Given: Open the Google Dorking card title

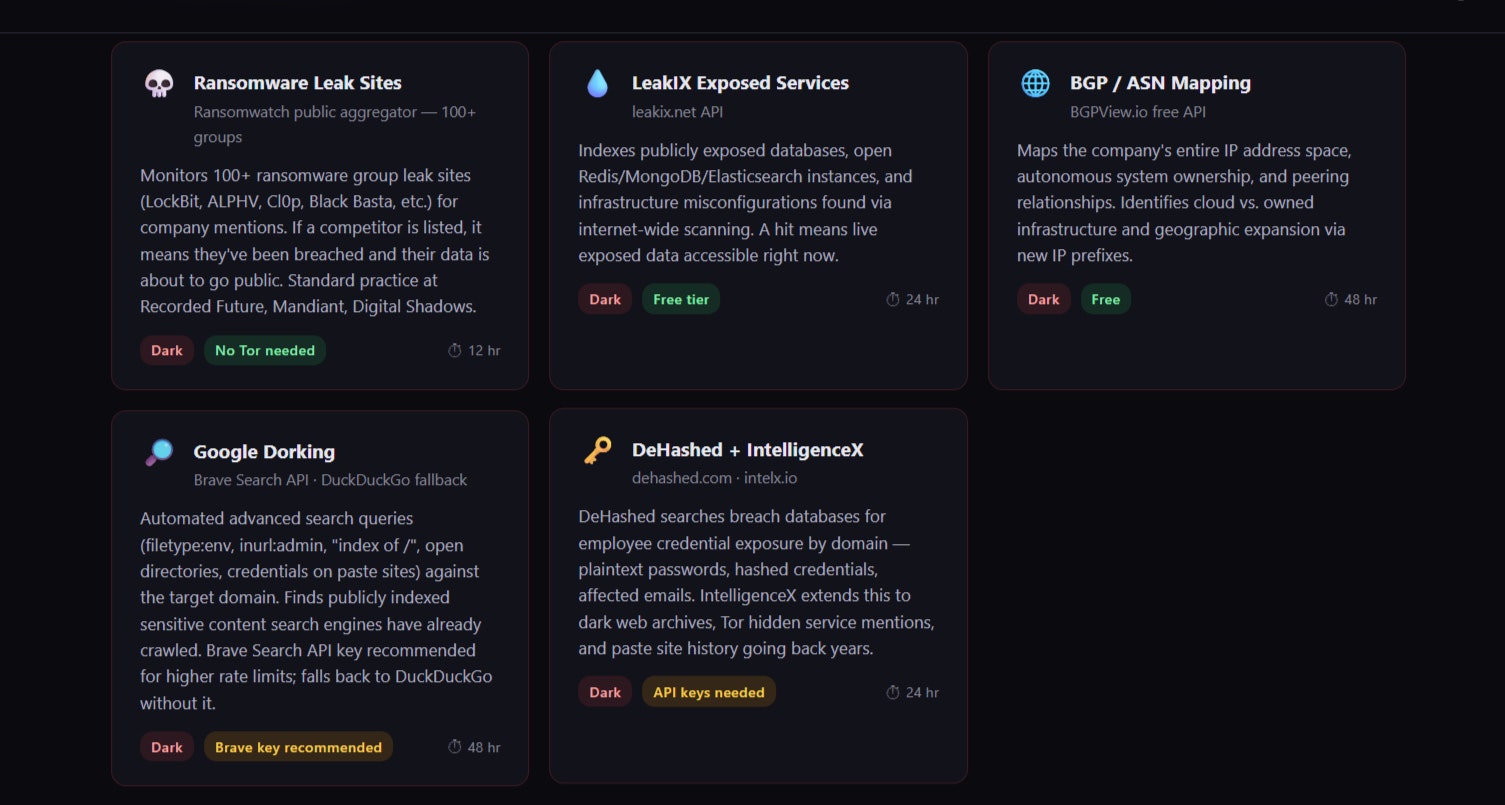Looking at the screenshot, I should pos(264,452).
